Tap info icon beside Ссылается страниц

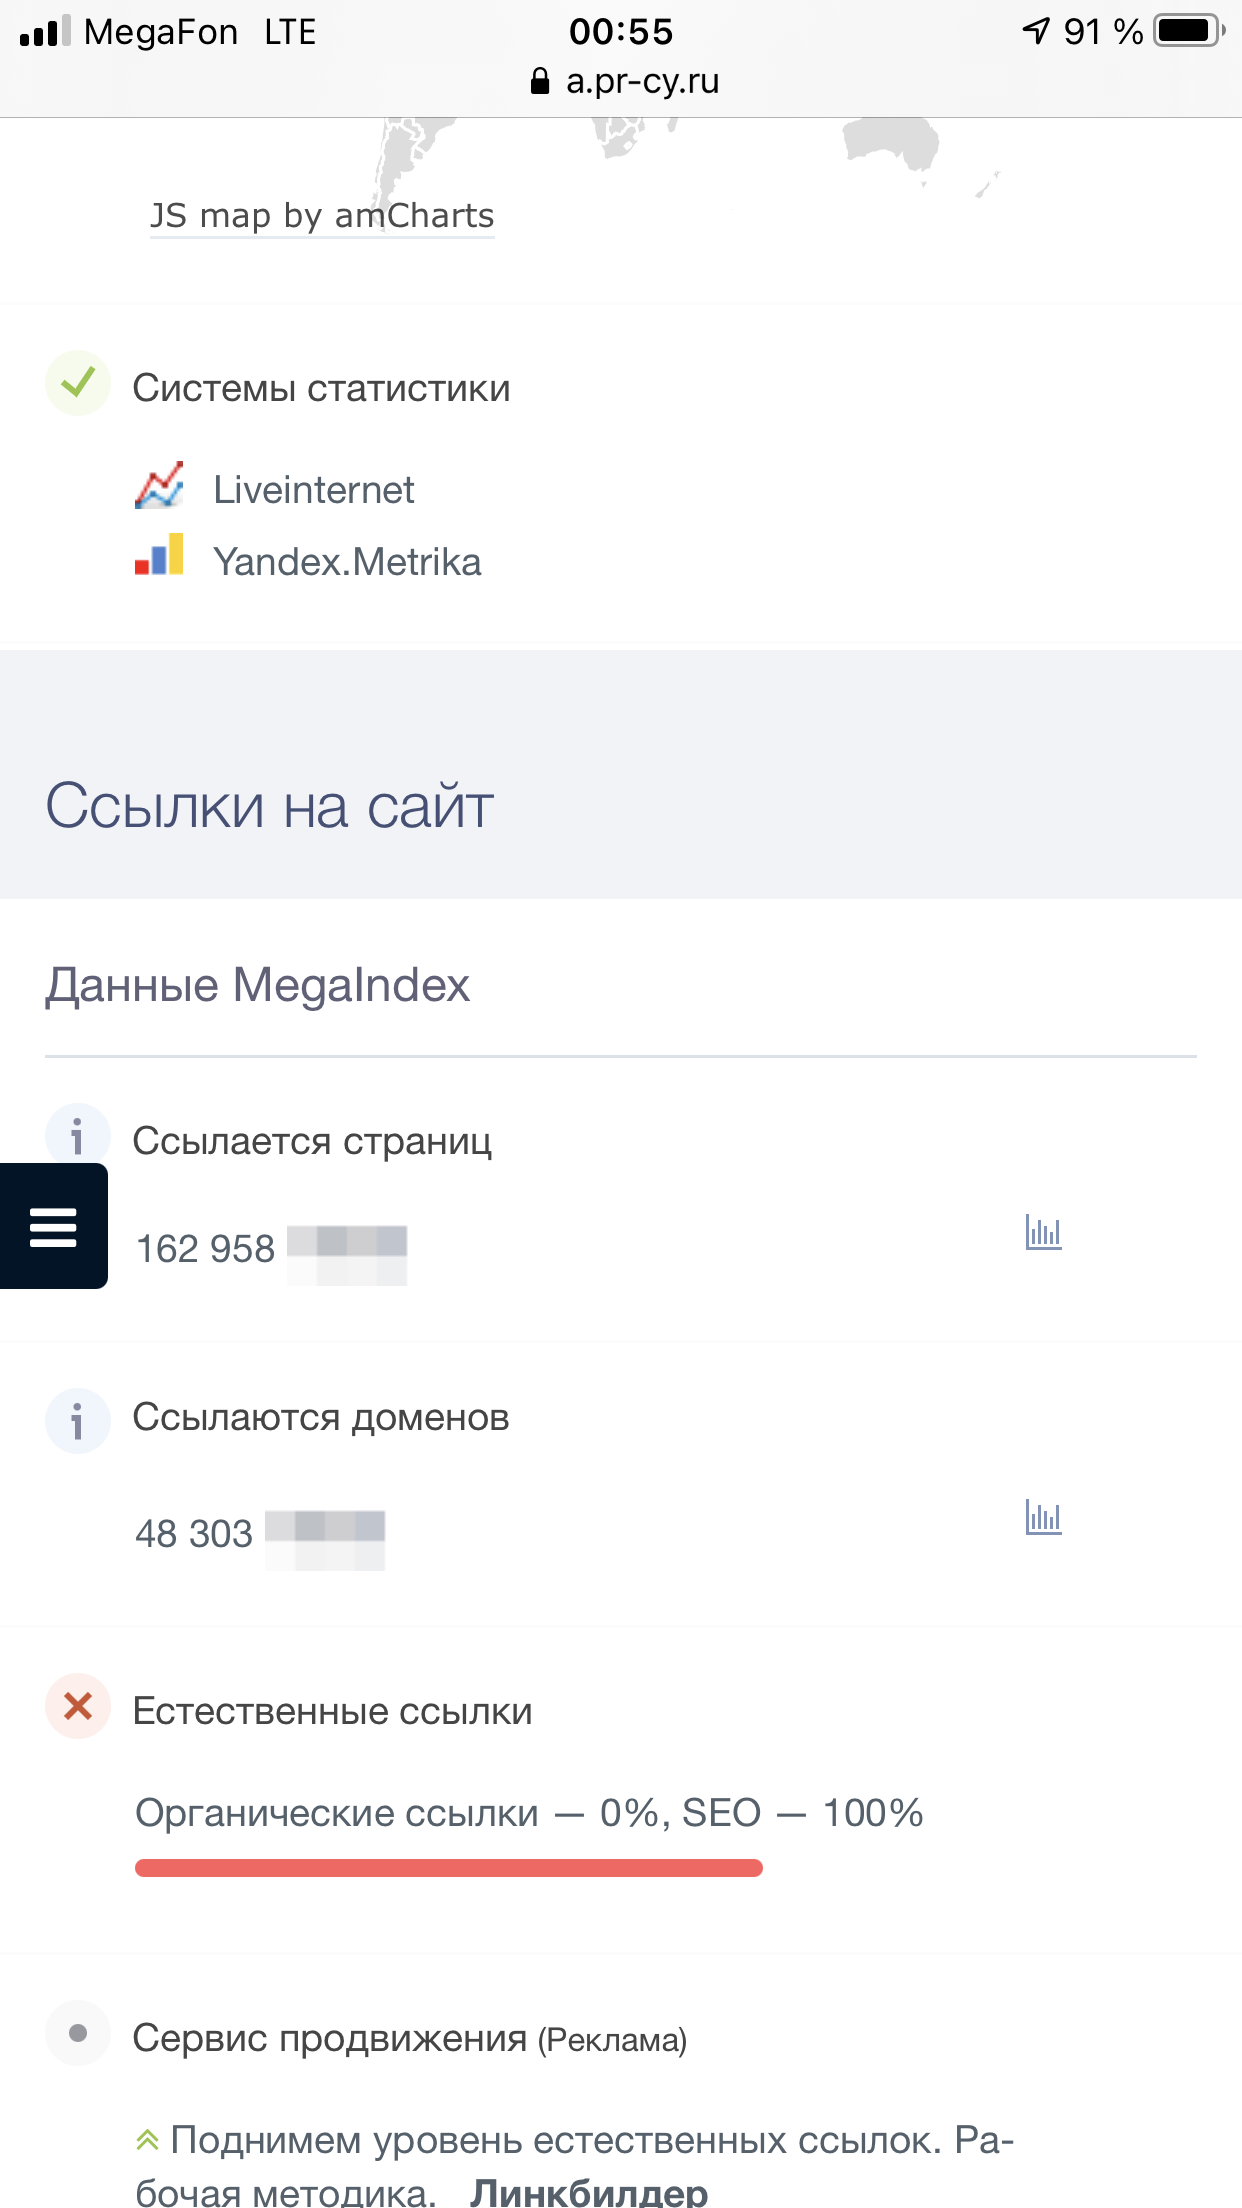point(77,1135)
